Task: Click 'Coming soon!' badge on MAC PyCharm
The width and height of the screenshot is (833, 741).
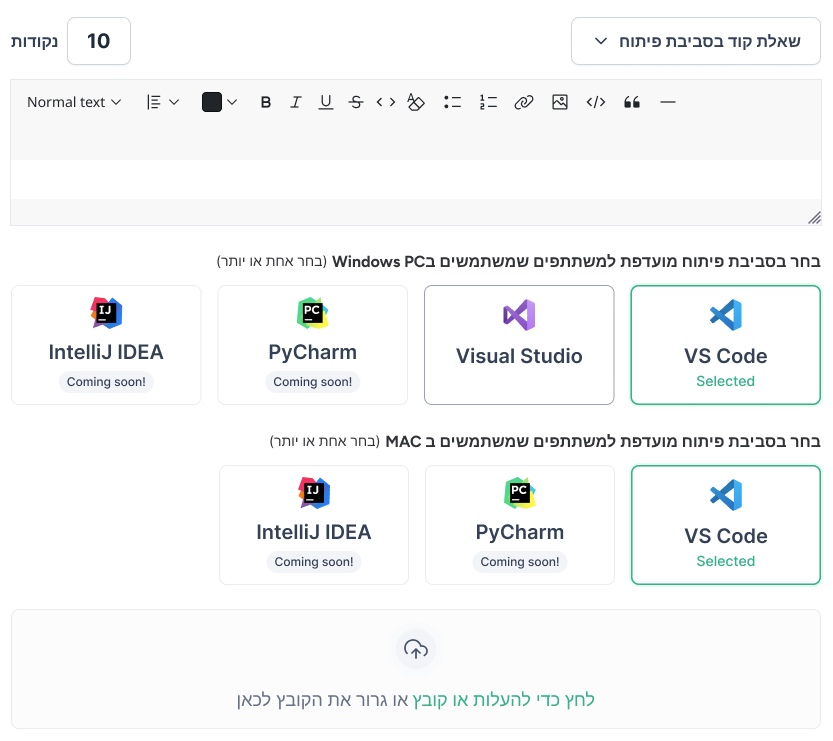Action: [x=520, y=562]
